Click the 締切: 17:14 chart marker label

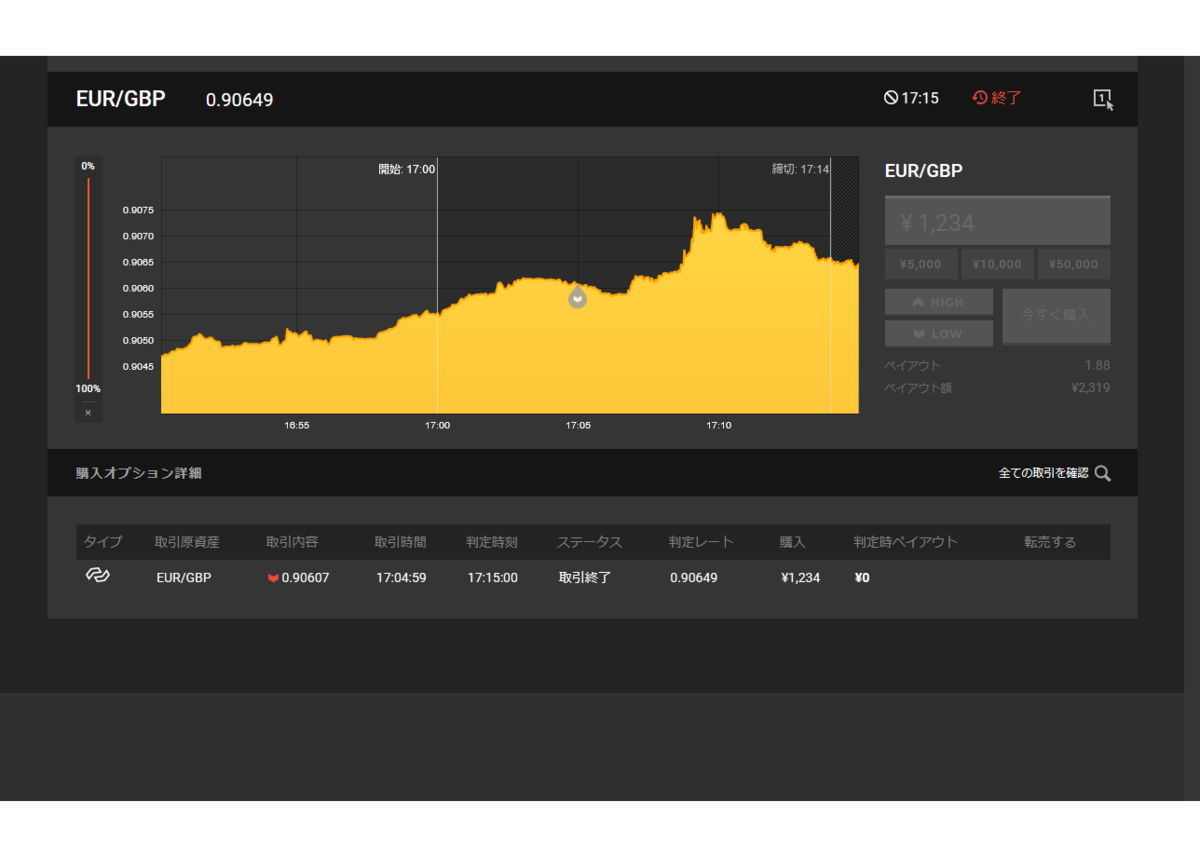click(800, 169)
